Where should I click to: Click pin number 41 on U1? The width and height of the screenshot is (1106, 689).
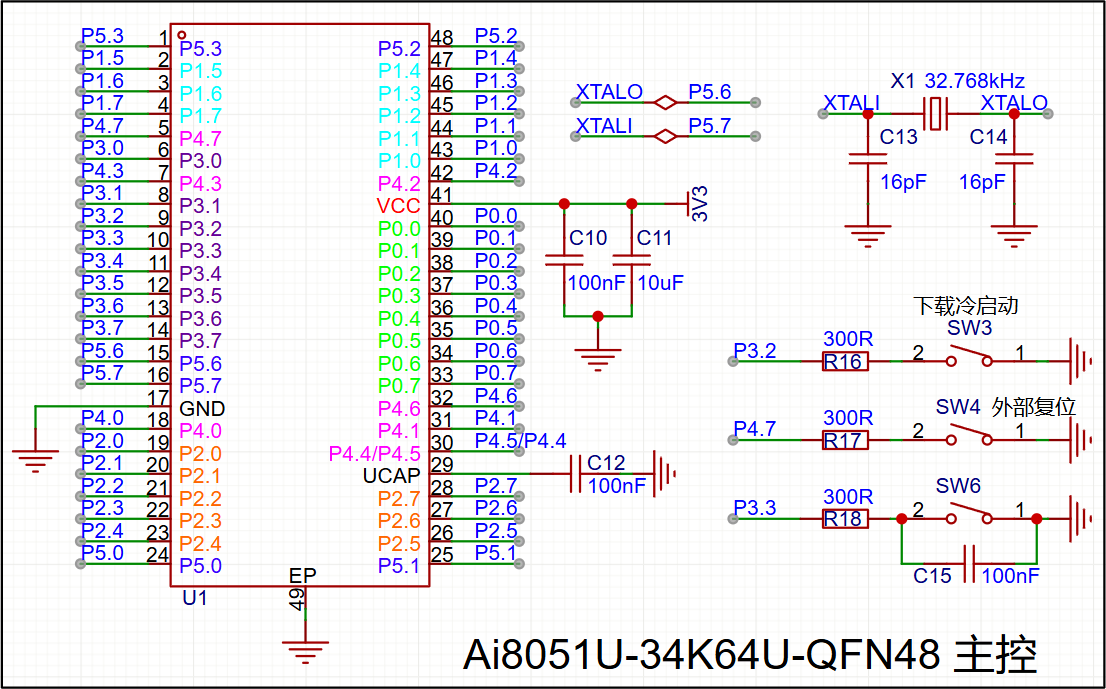point(442,195)
